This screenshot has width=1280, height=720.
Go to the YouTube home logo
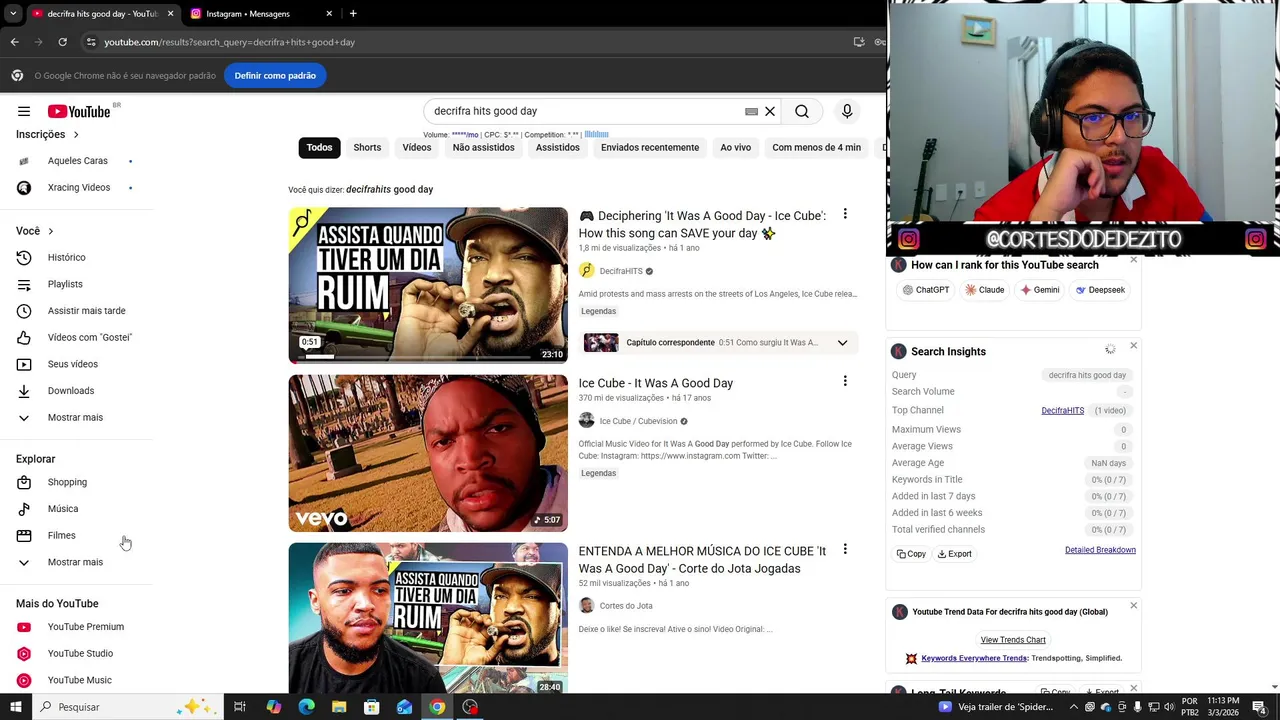pyautogui.click(x=79, y=111)
